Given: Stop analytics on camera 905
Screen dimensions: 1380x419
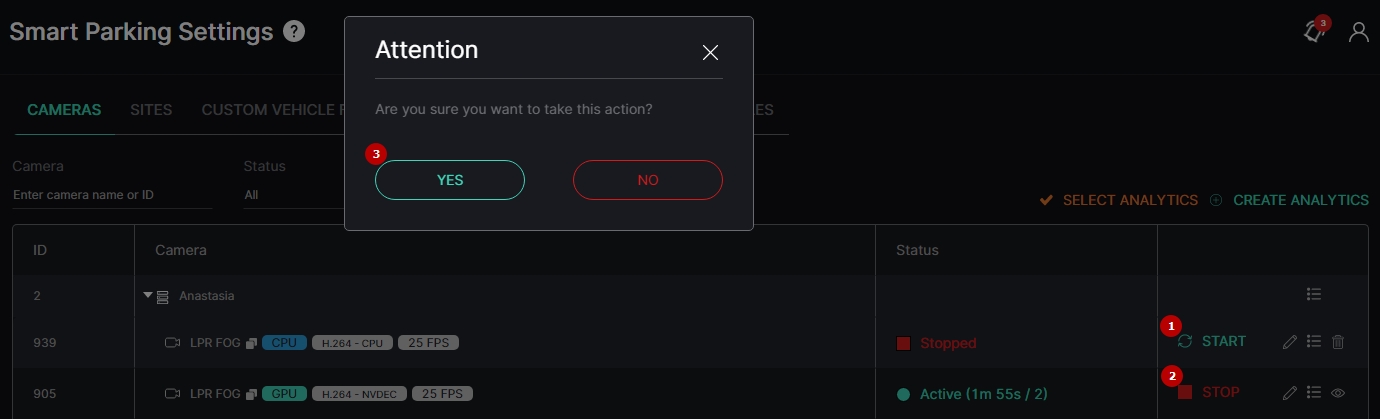Looking at the screenshot, I should click(1209, 392).
